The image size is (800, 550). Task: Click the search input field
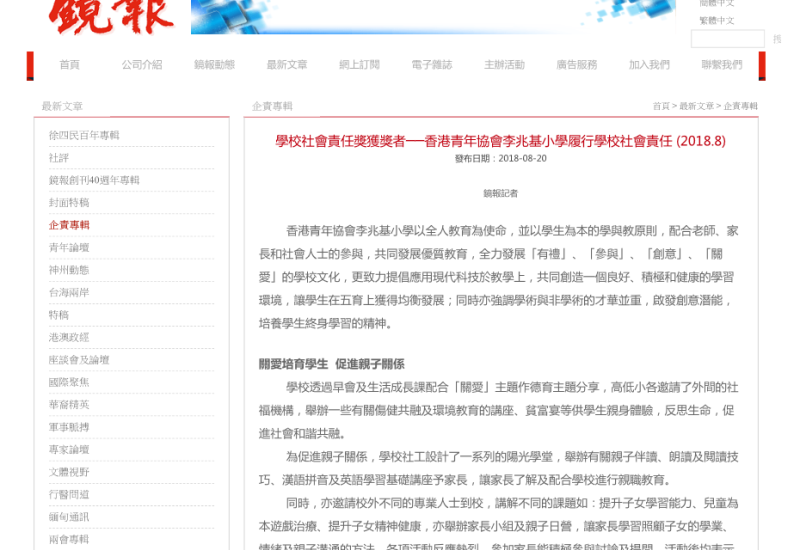[727, 39]
